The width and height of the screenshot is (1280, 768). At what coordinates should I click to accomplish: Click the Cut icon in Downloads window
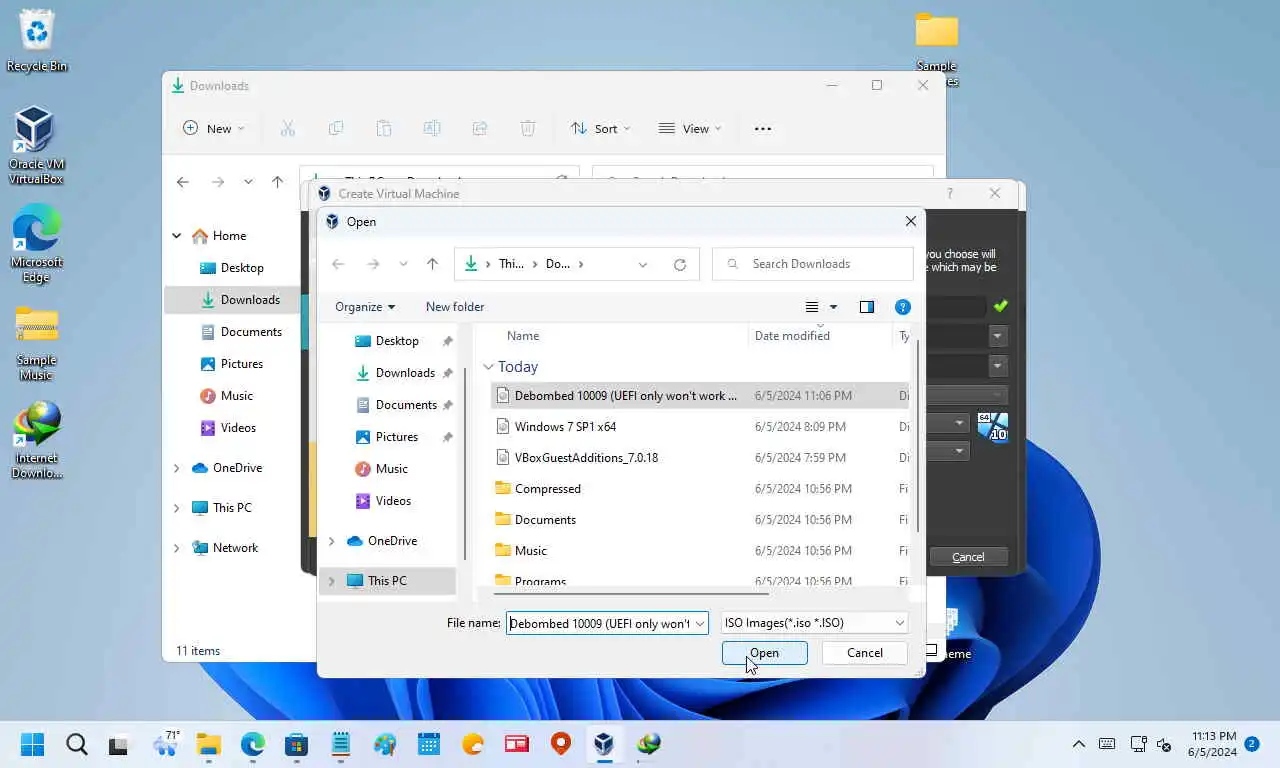point(288,128)
